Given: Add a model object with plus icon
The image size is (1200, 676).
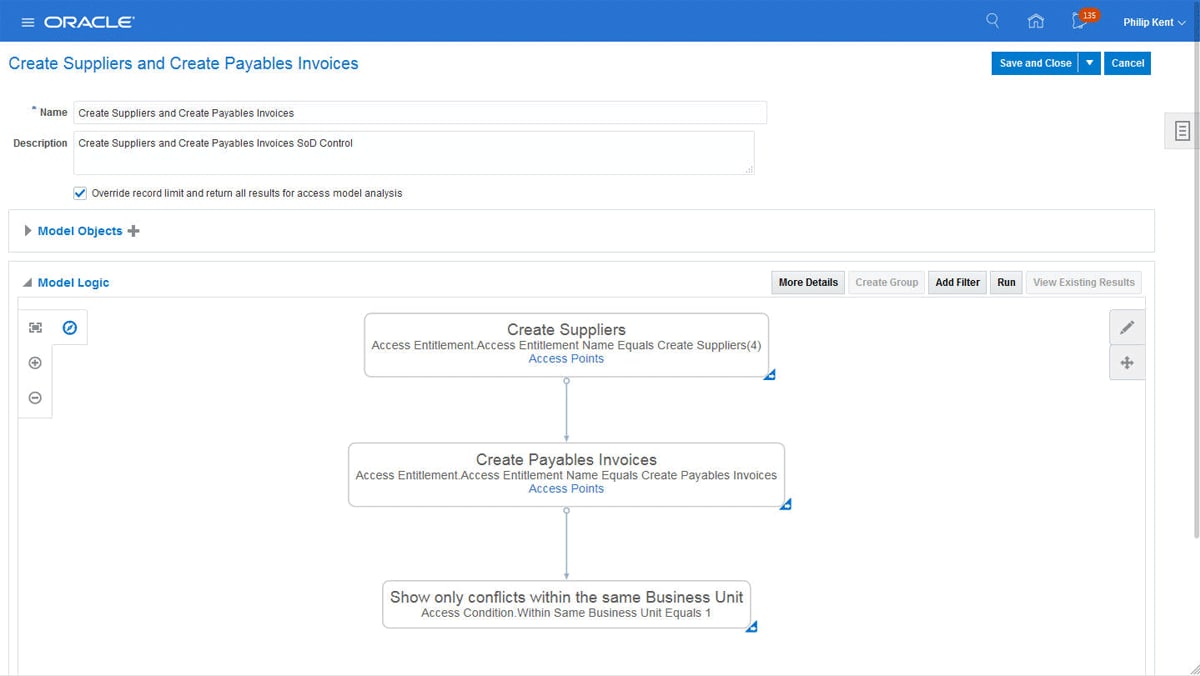Looking at the screenshot, I should 133,231.
